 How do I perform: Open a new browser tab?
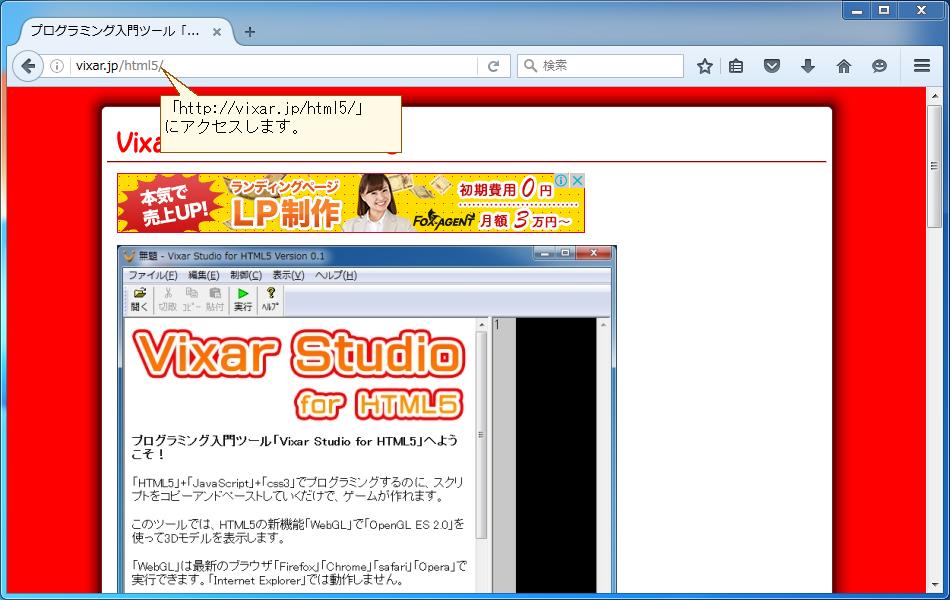click(x=249, y=31)
